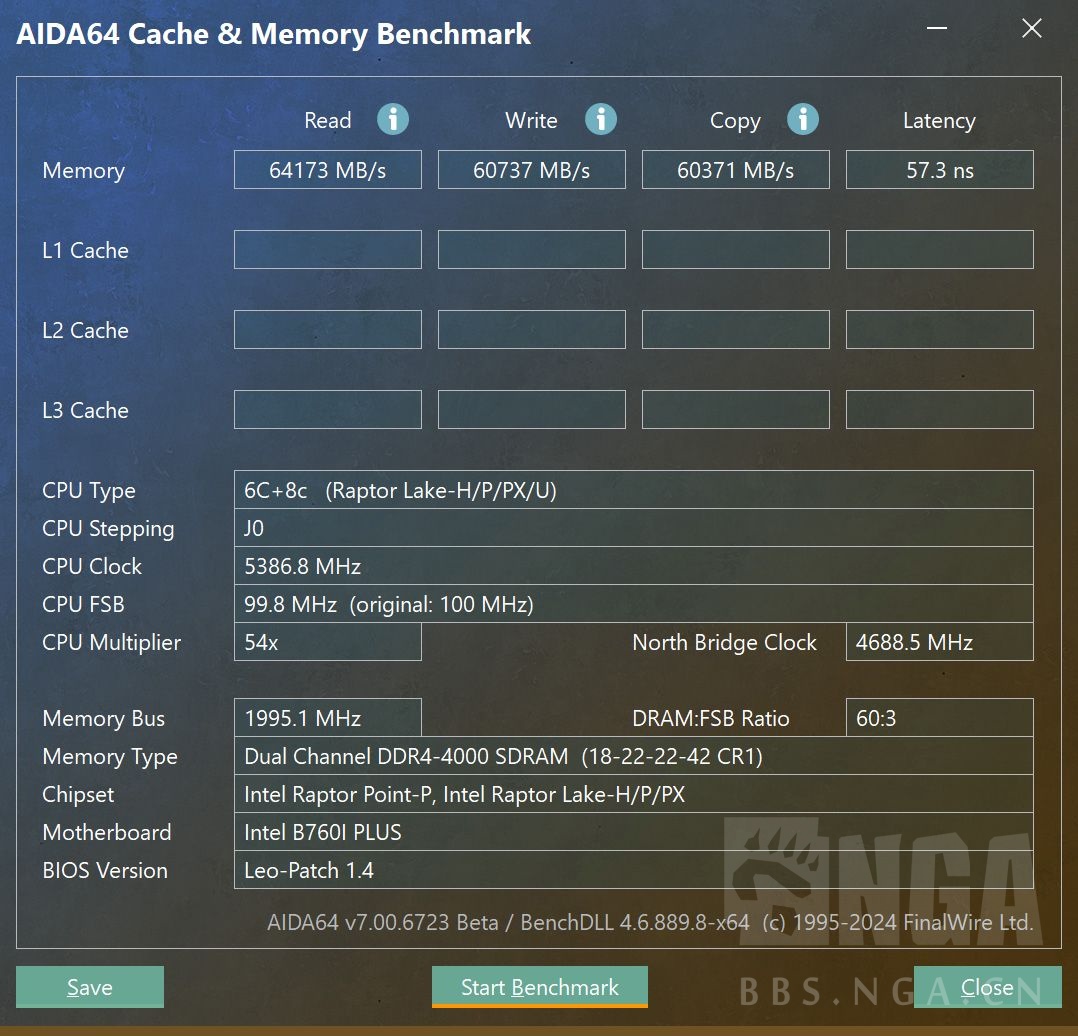Click the Memory Copy speed field
1078x1036 pixels.
click(x=735, y=170)
